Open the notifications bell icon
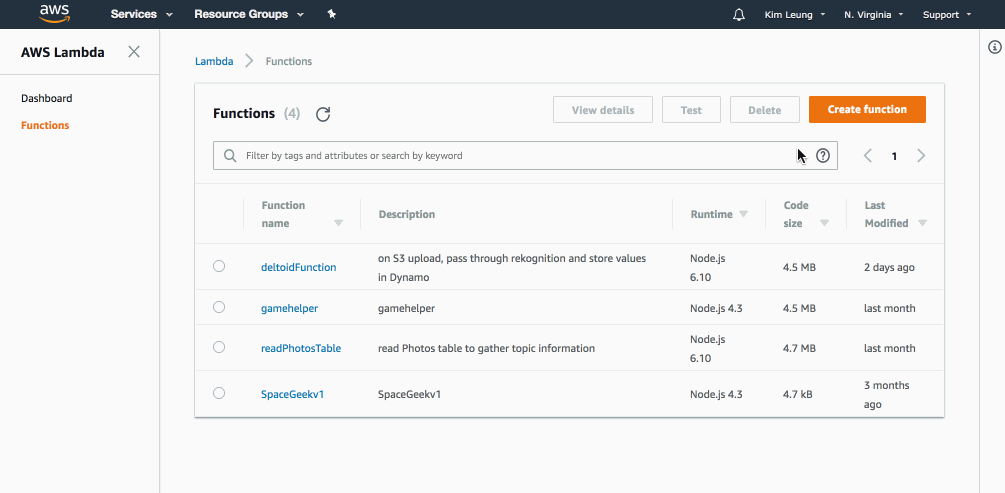The height and width of the screenshot is (493, 1005). coord(738,15)
